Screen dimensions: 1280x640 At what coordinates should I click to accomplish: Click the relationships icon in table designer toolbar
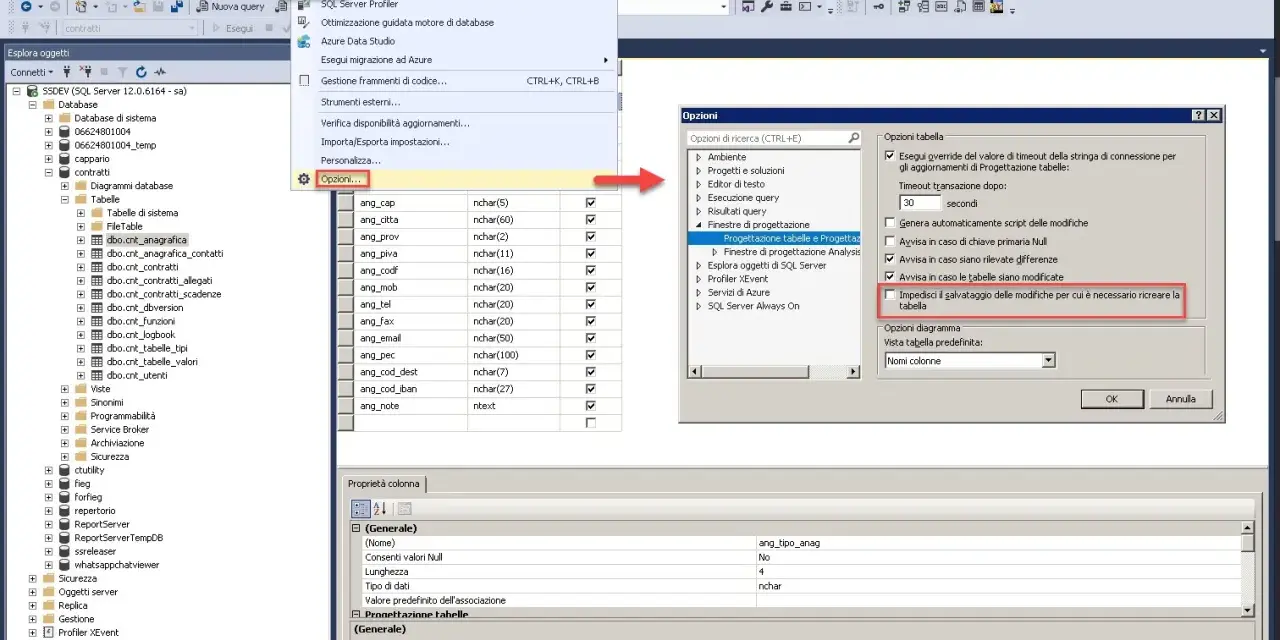[x=903, y=7]
